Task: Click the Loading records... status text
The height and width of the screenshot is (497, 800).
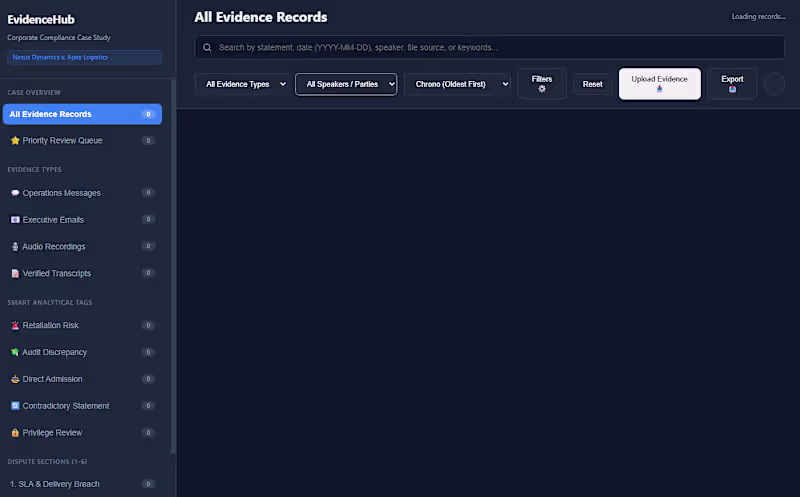Action: pos(758,16)
